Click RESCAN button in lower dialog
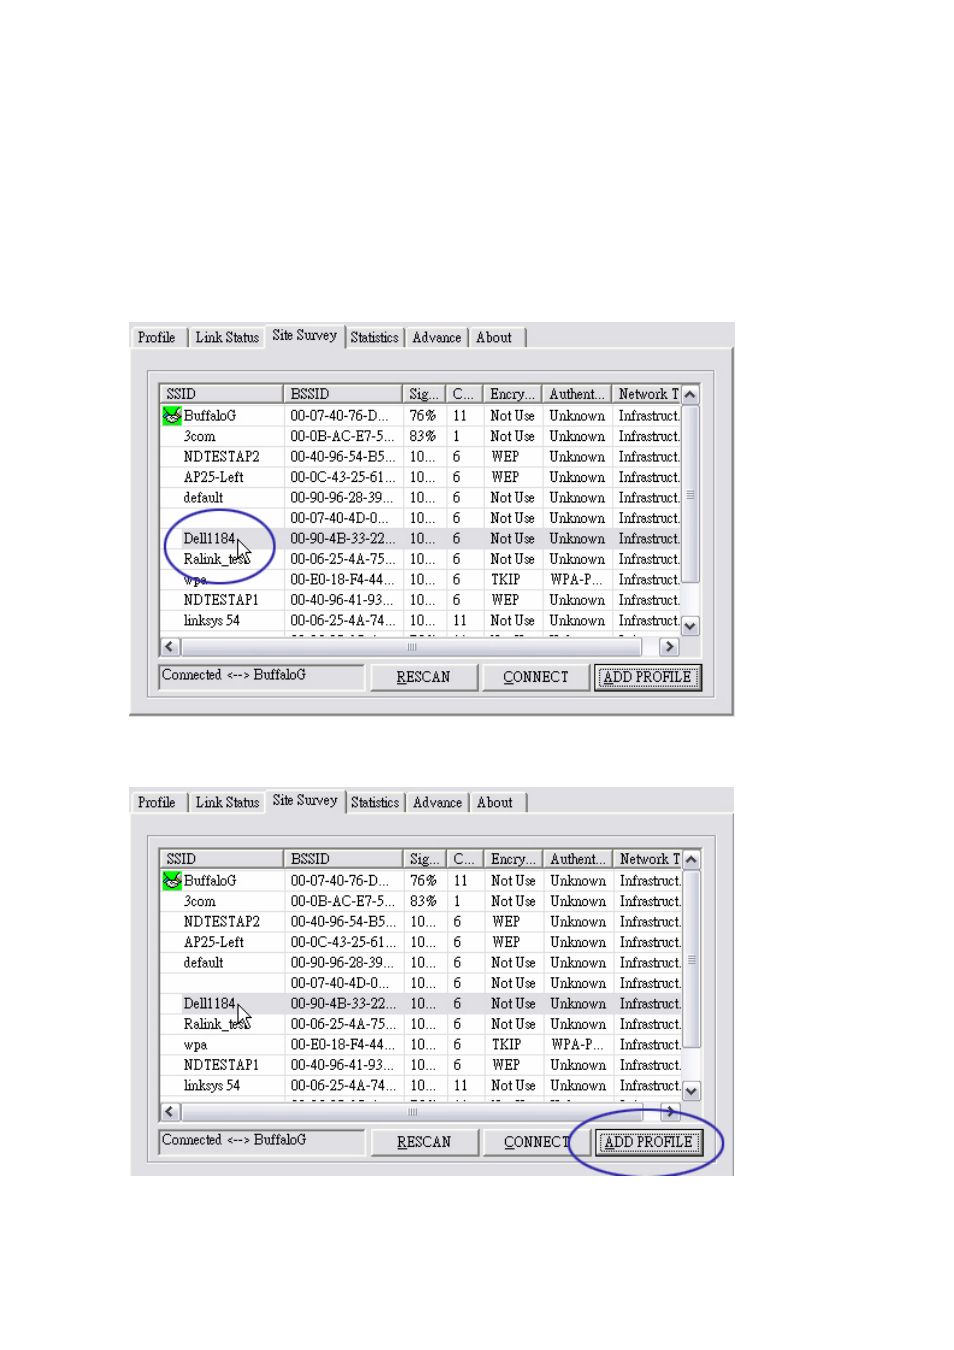The image size is (954, 1350). pyautogui.click(x=424, y=1142)
